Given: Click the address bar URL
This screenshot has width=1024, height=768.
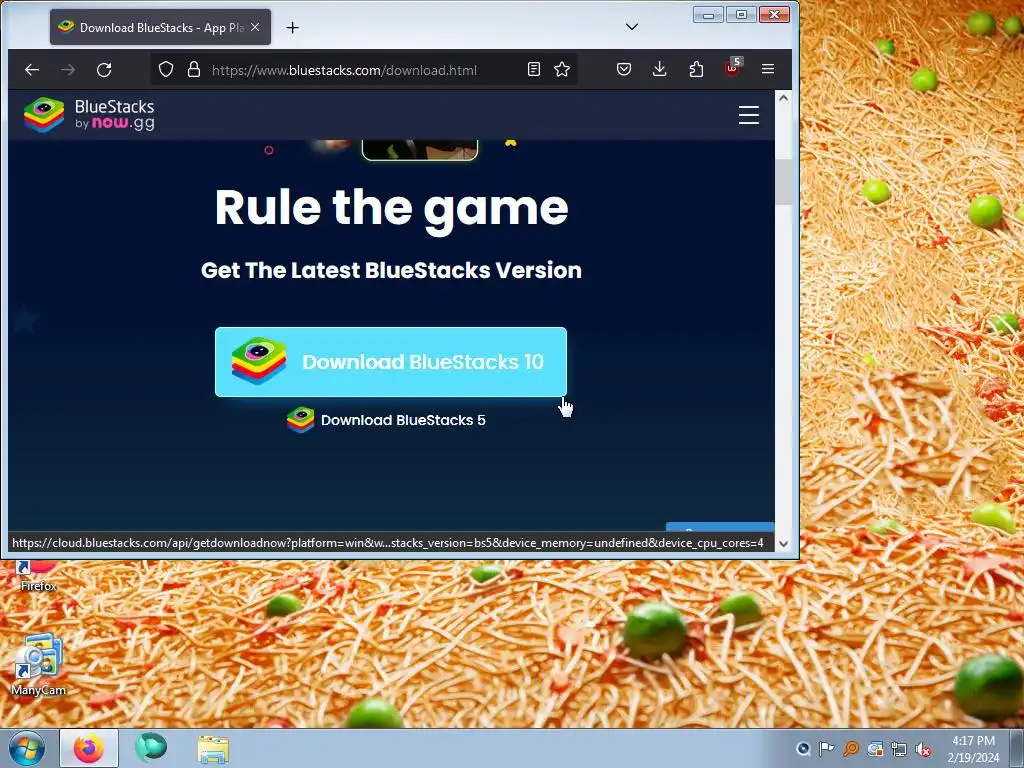Looking at the screenshot, I should [x=344, y=70].
